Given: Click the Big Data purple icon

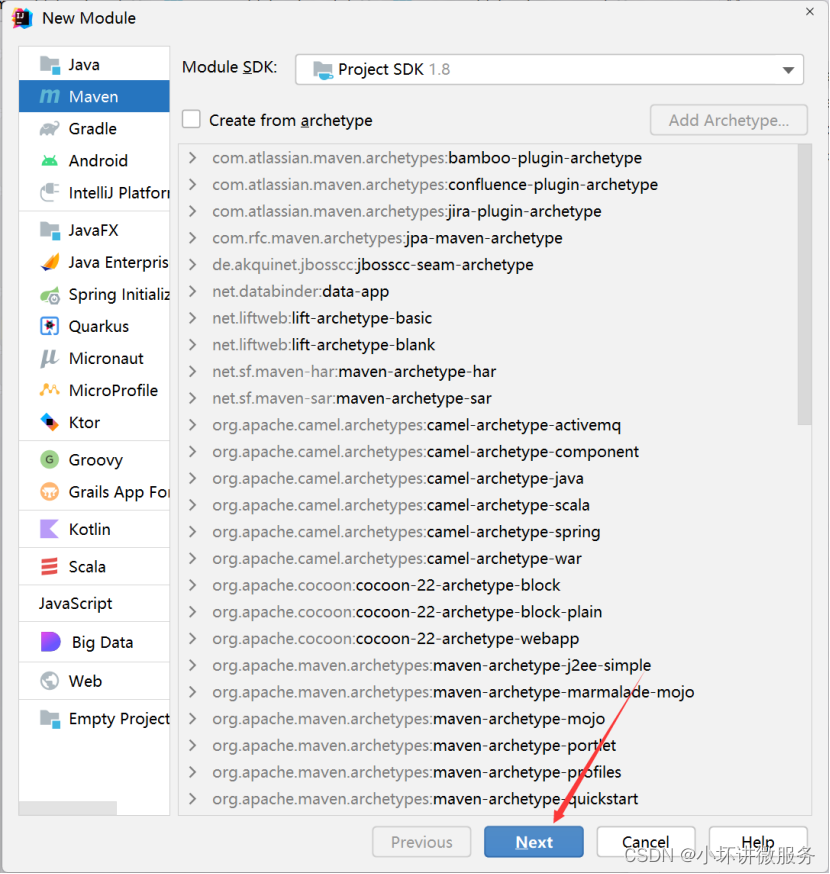Looking at the screenshot, I should (x=51, y=642).
